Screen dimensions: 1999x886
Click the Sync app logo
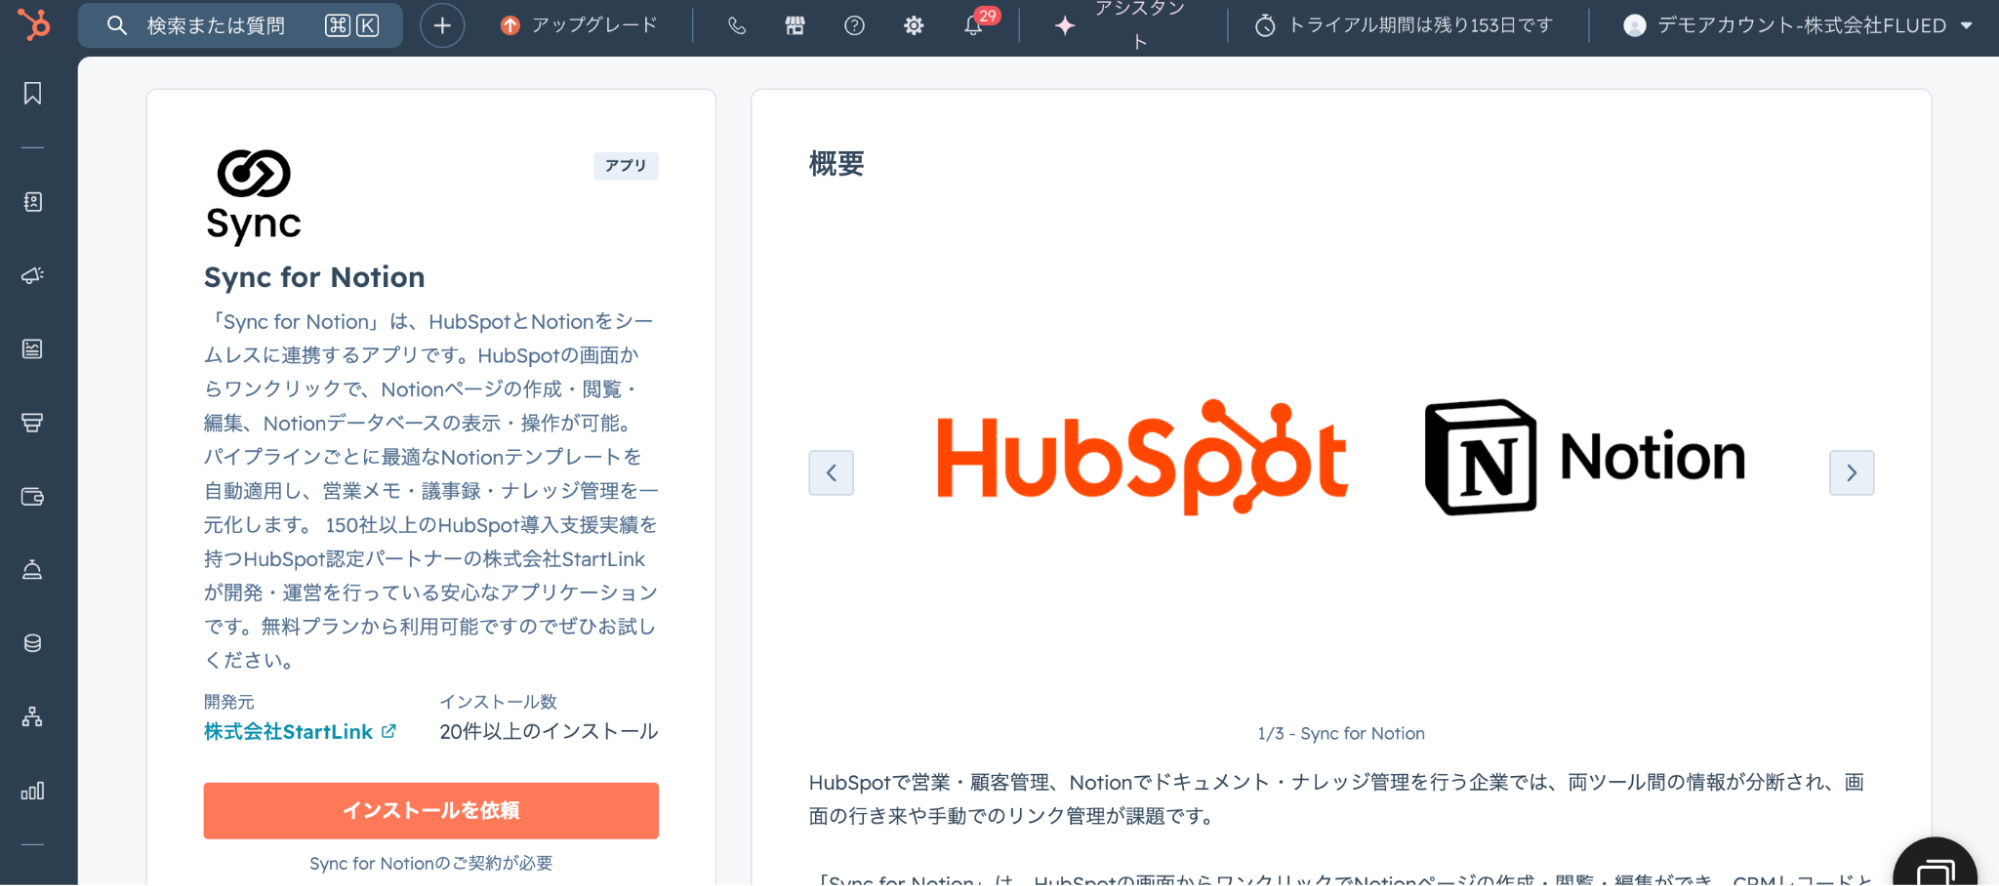point(254,196)
